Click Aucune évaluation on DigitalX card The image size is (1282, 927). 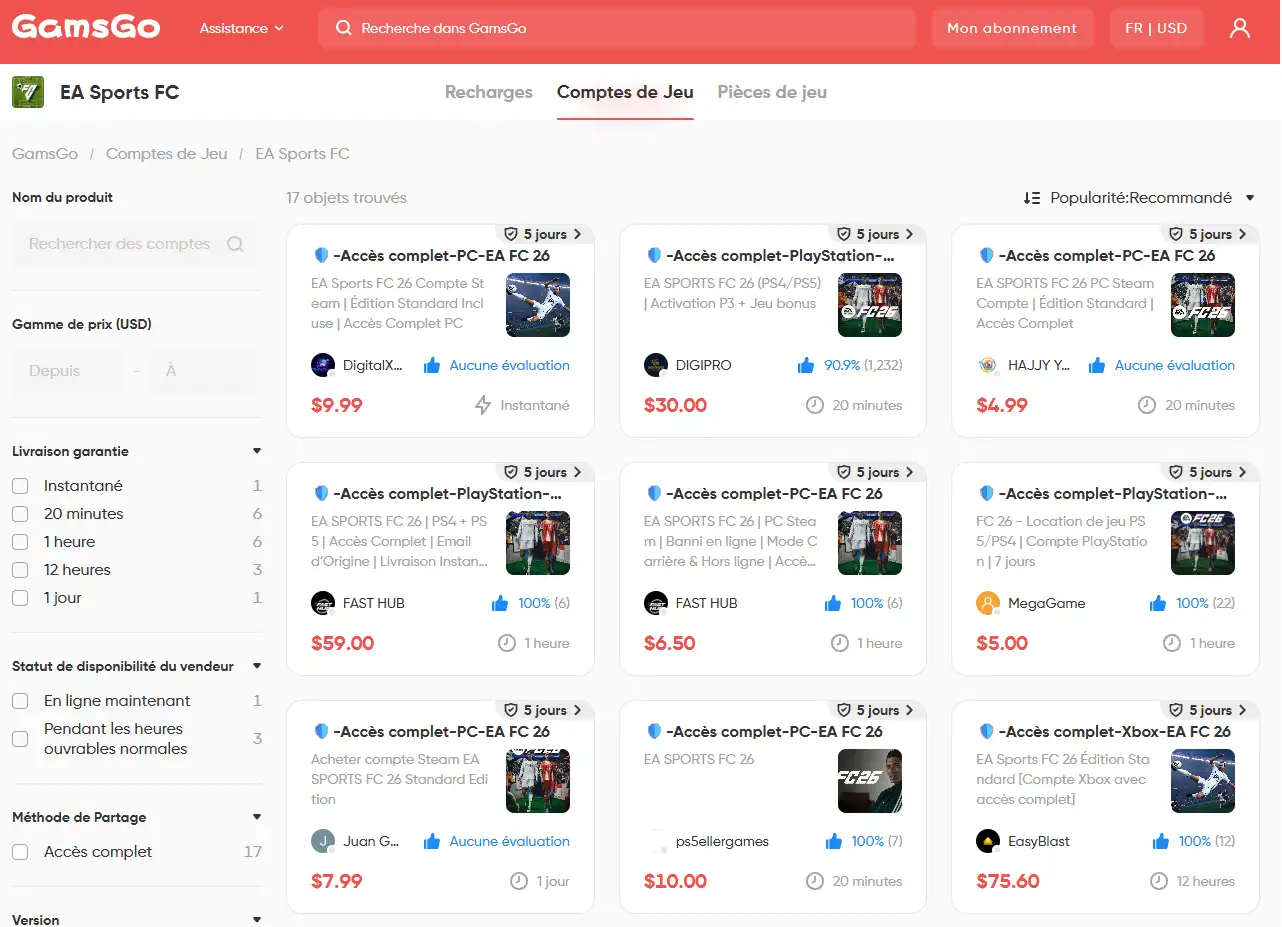510,365
